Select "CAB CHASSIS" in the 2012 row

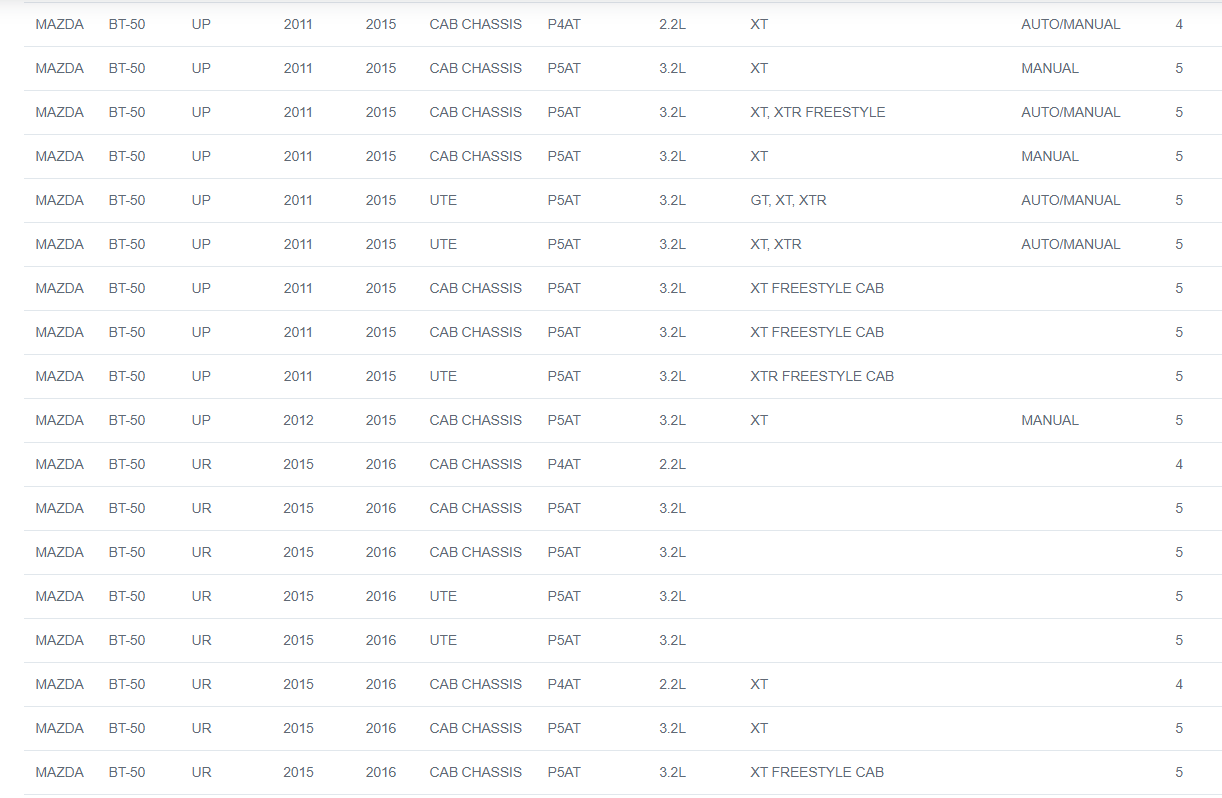click(x=476, y=420)
